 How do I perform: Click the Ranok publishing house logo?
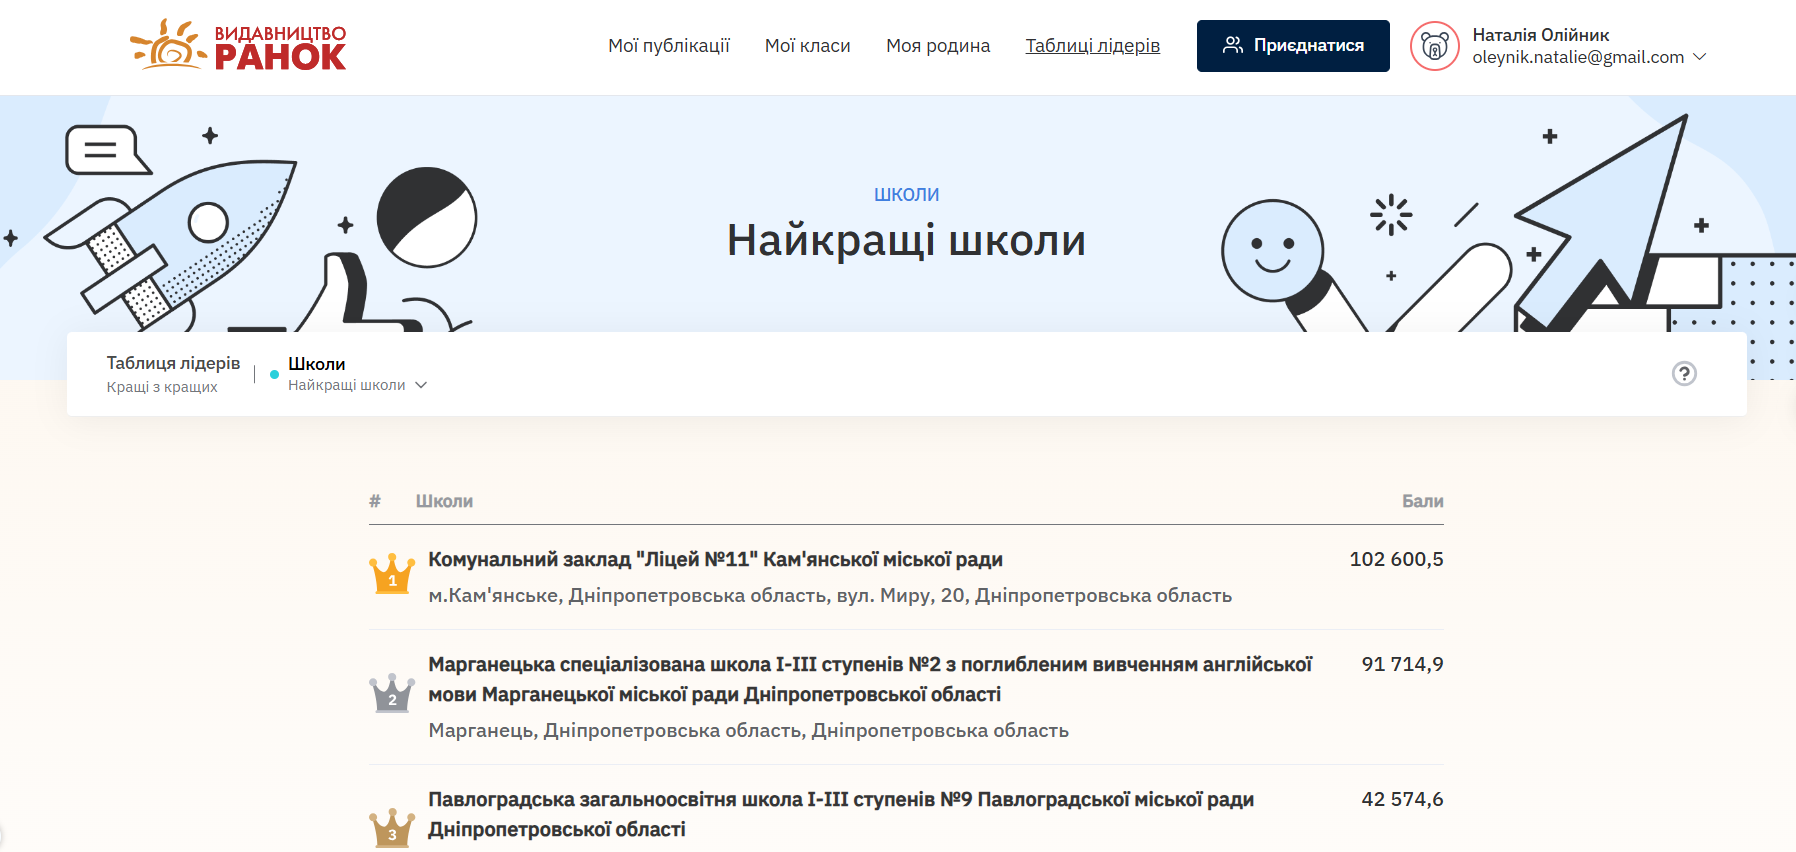(238, 46)
